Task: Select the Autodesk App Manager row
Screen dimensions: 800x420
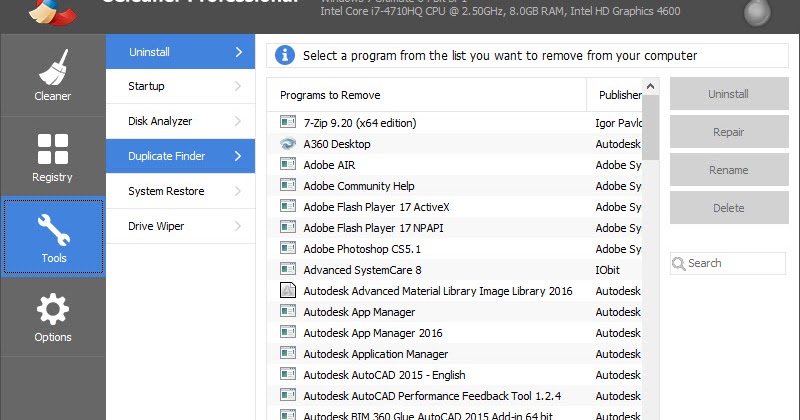Action: point(454,312)
